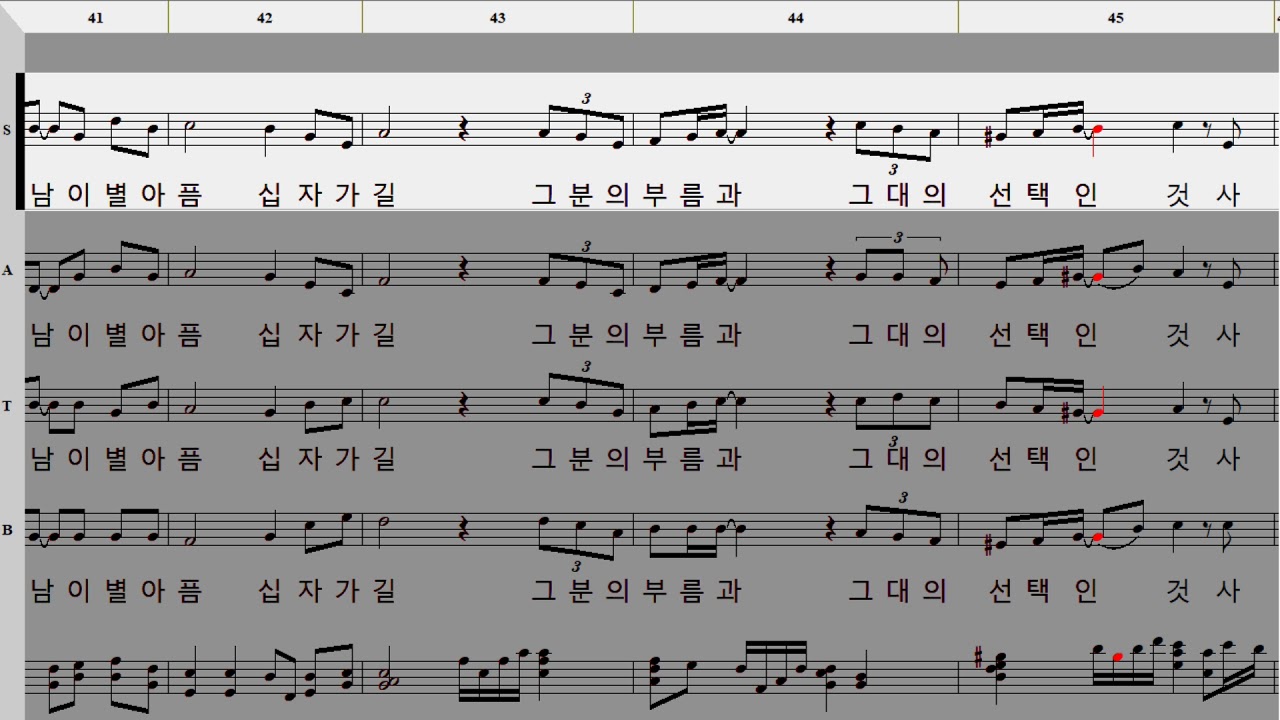
Task: Click tenor lyric '남 이 별 아 픔'
Action: pos(116,458)
